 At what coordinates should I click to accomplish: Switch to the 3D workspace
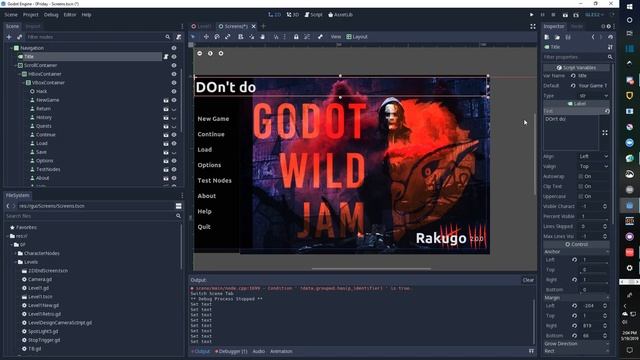tap(293, 15)
